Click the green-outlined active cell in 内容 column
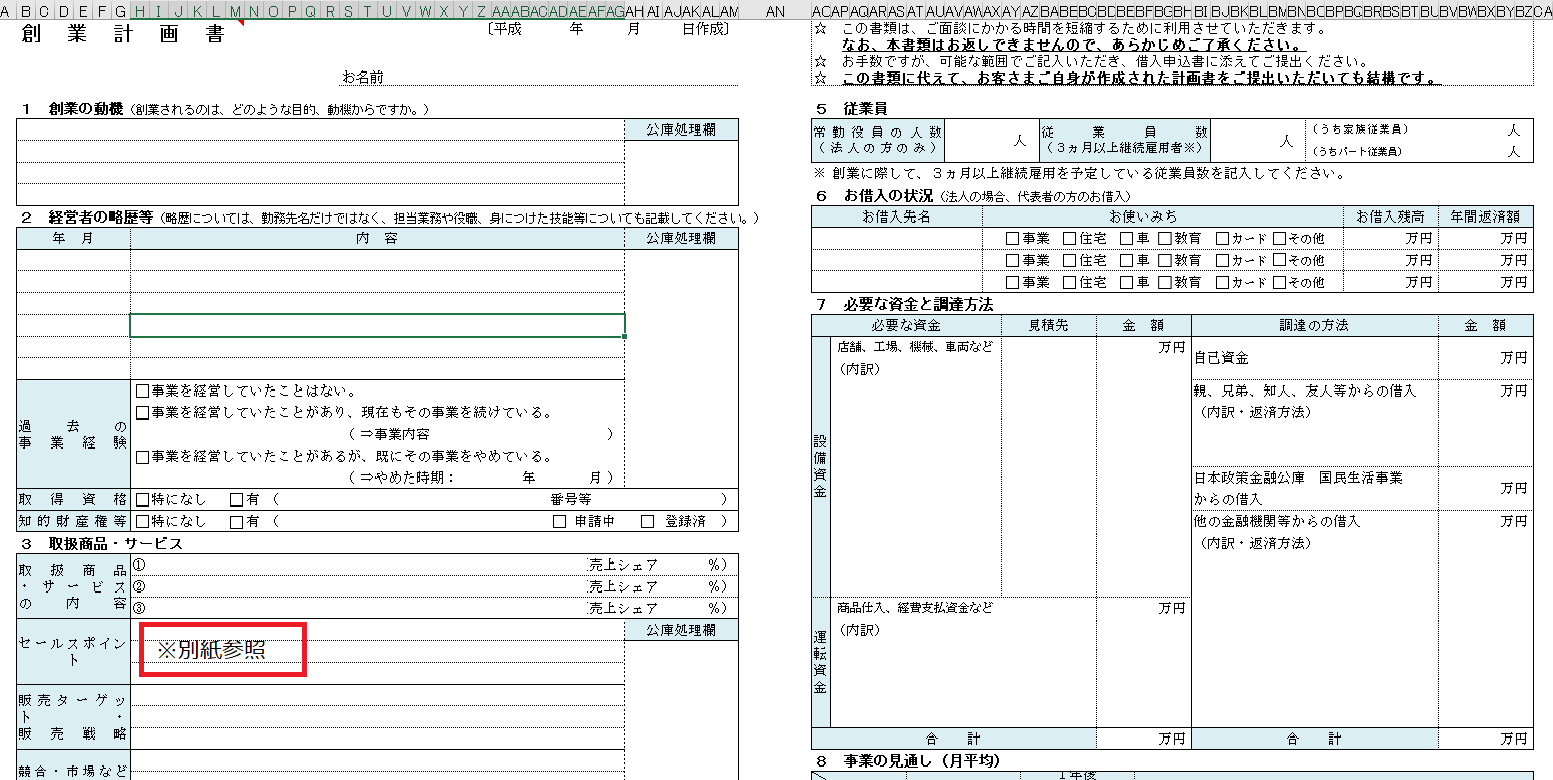This screenshot has width=1553, height=780. 377,326
